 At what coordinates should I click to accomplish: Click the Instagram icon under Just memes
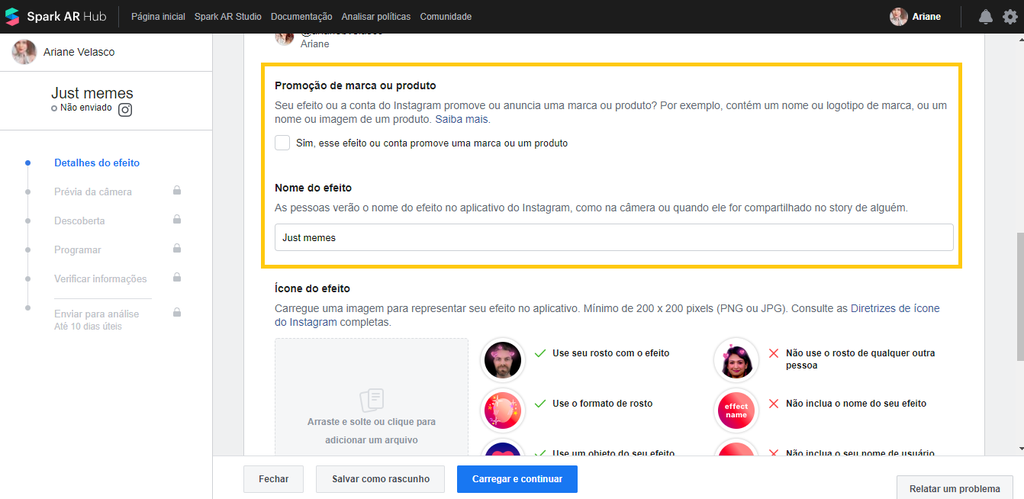pos(125,109)
